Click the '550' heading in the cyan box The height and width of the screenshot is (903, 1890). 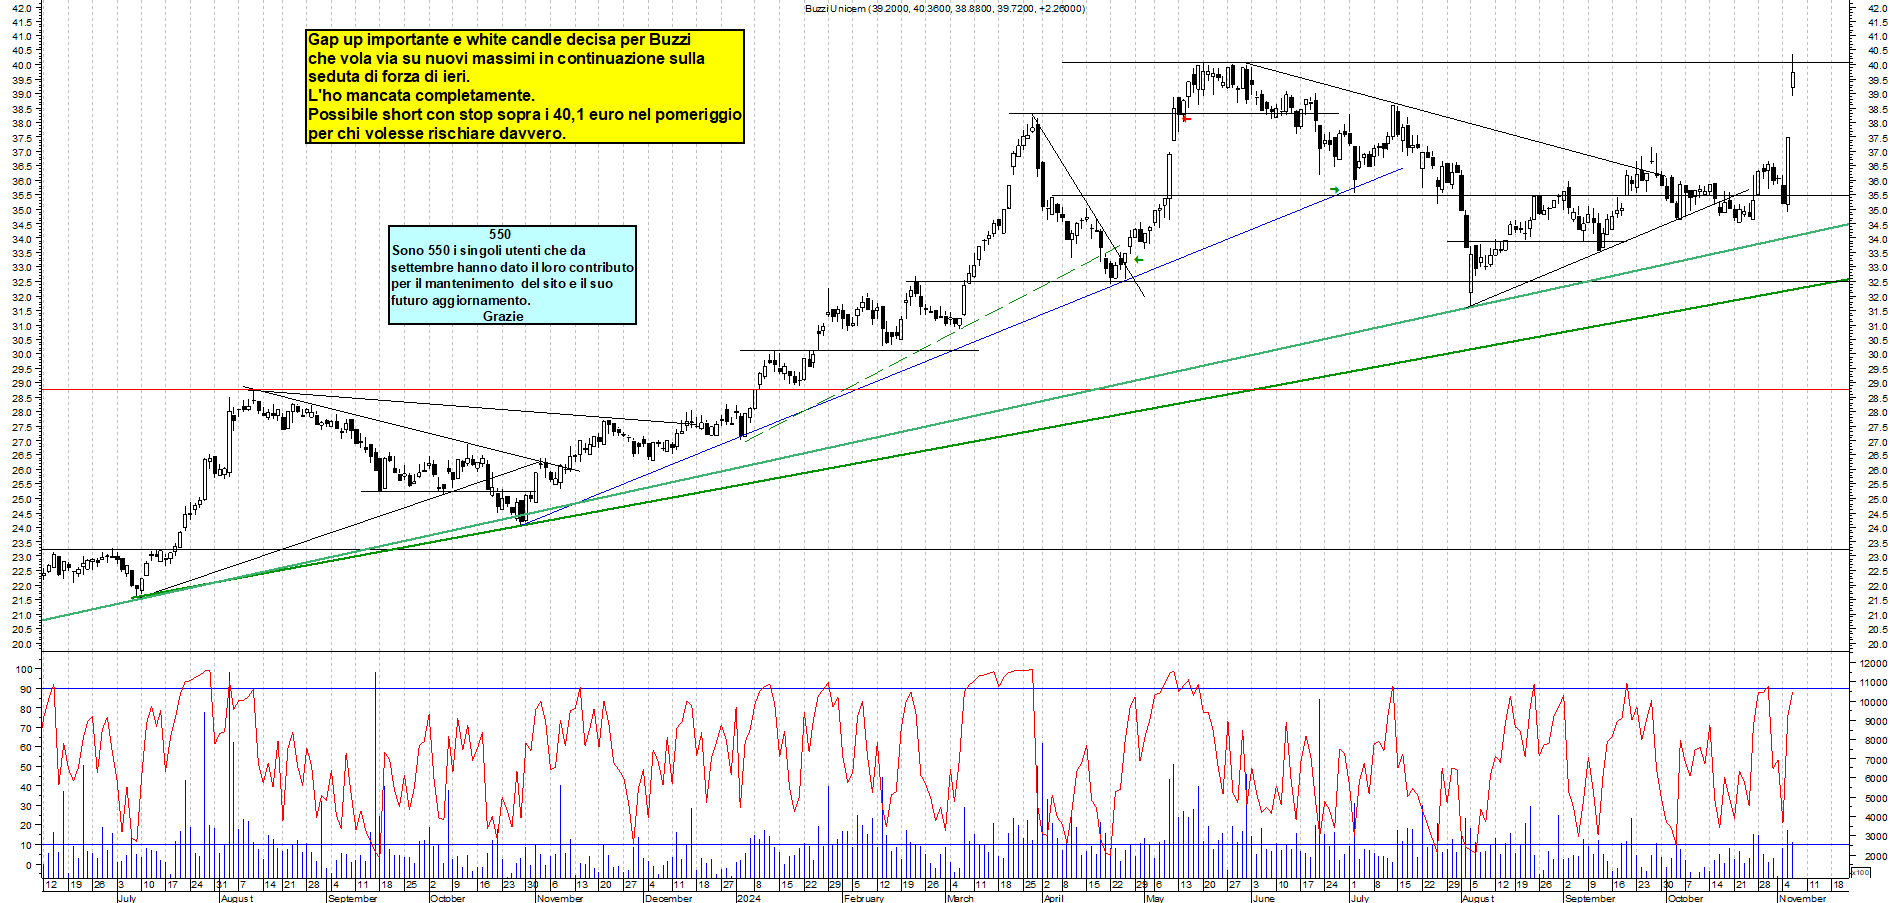(x=500, y=234)
